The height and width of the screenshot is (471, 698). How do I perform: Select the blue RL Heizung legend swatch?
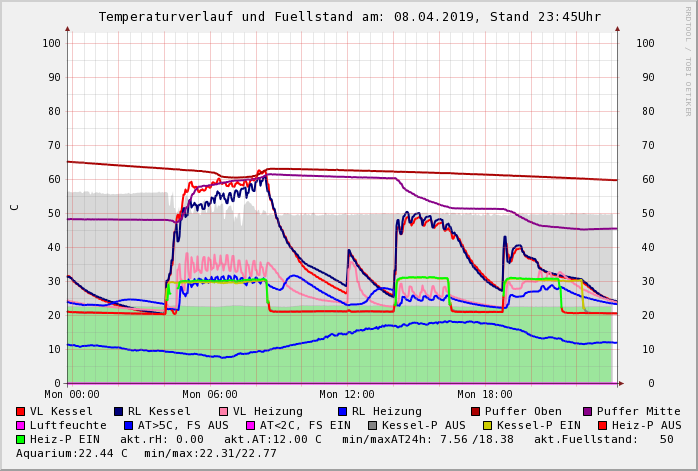point(342,411)
